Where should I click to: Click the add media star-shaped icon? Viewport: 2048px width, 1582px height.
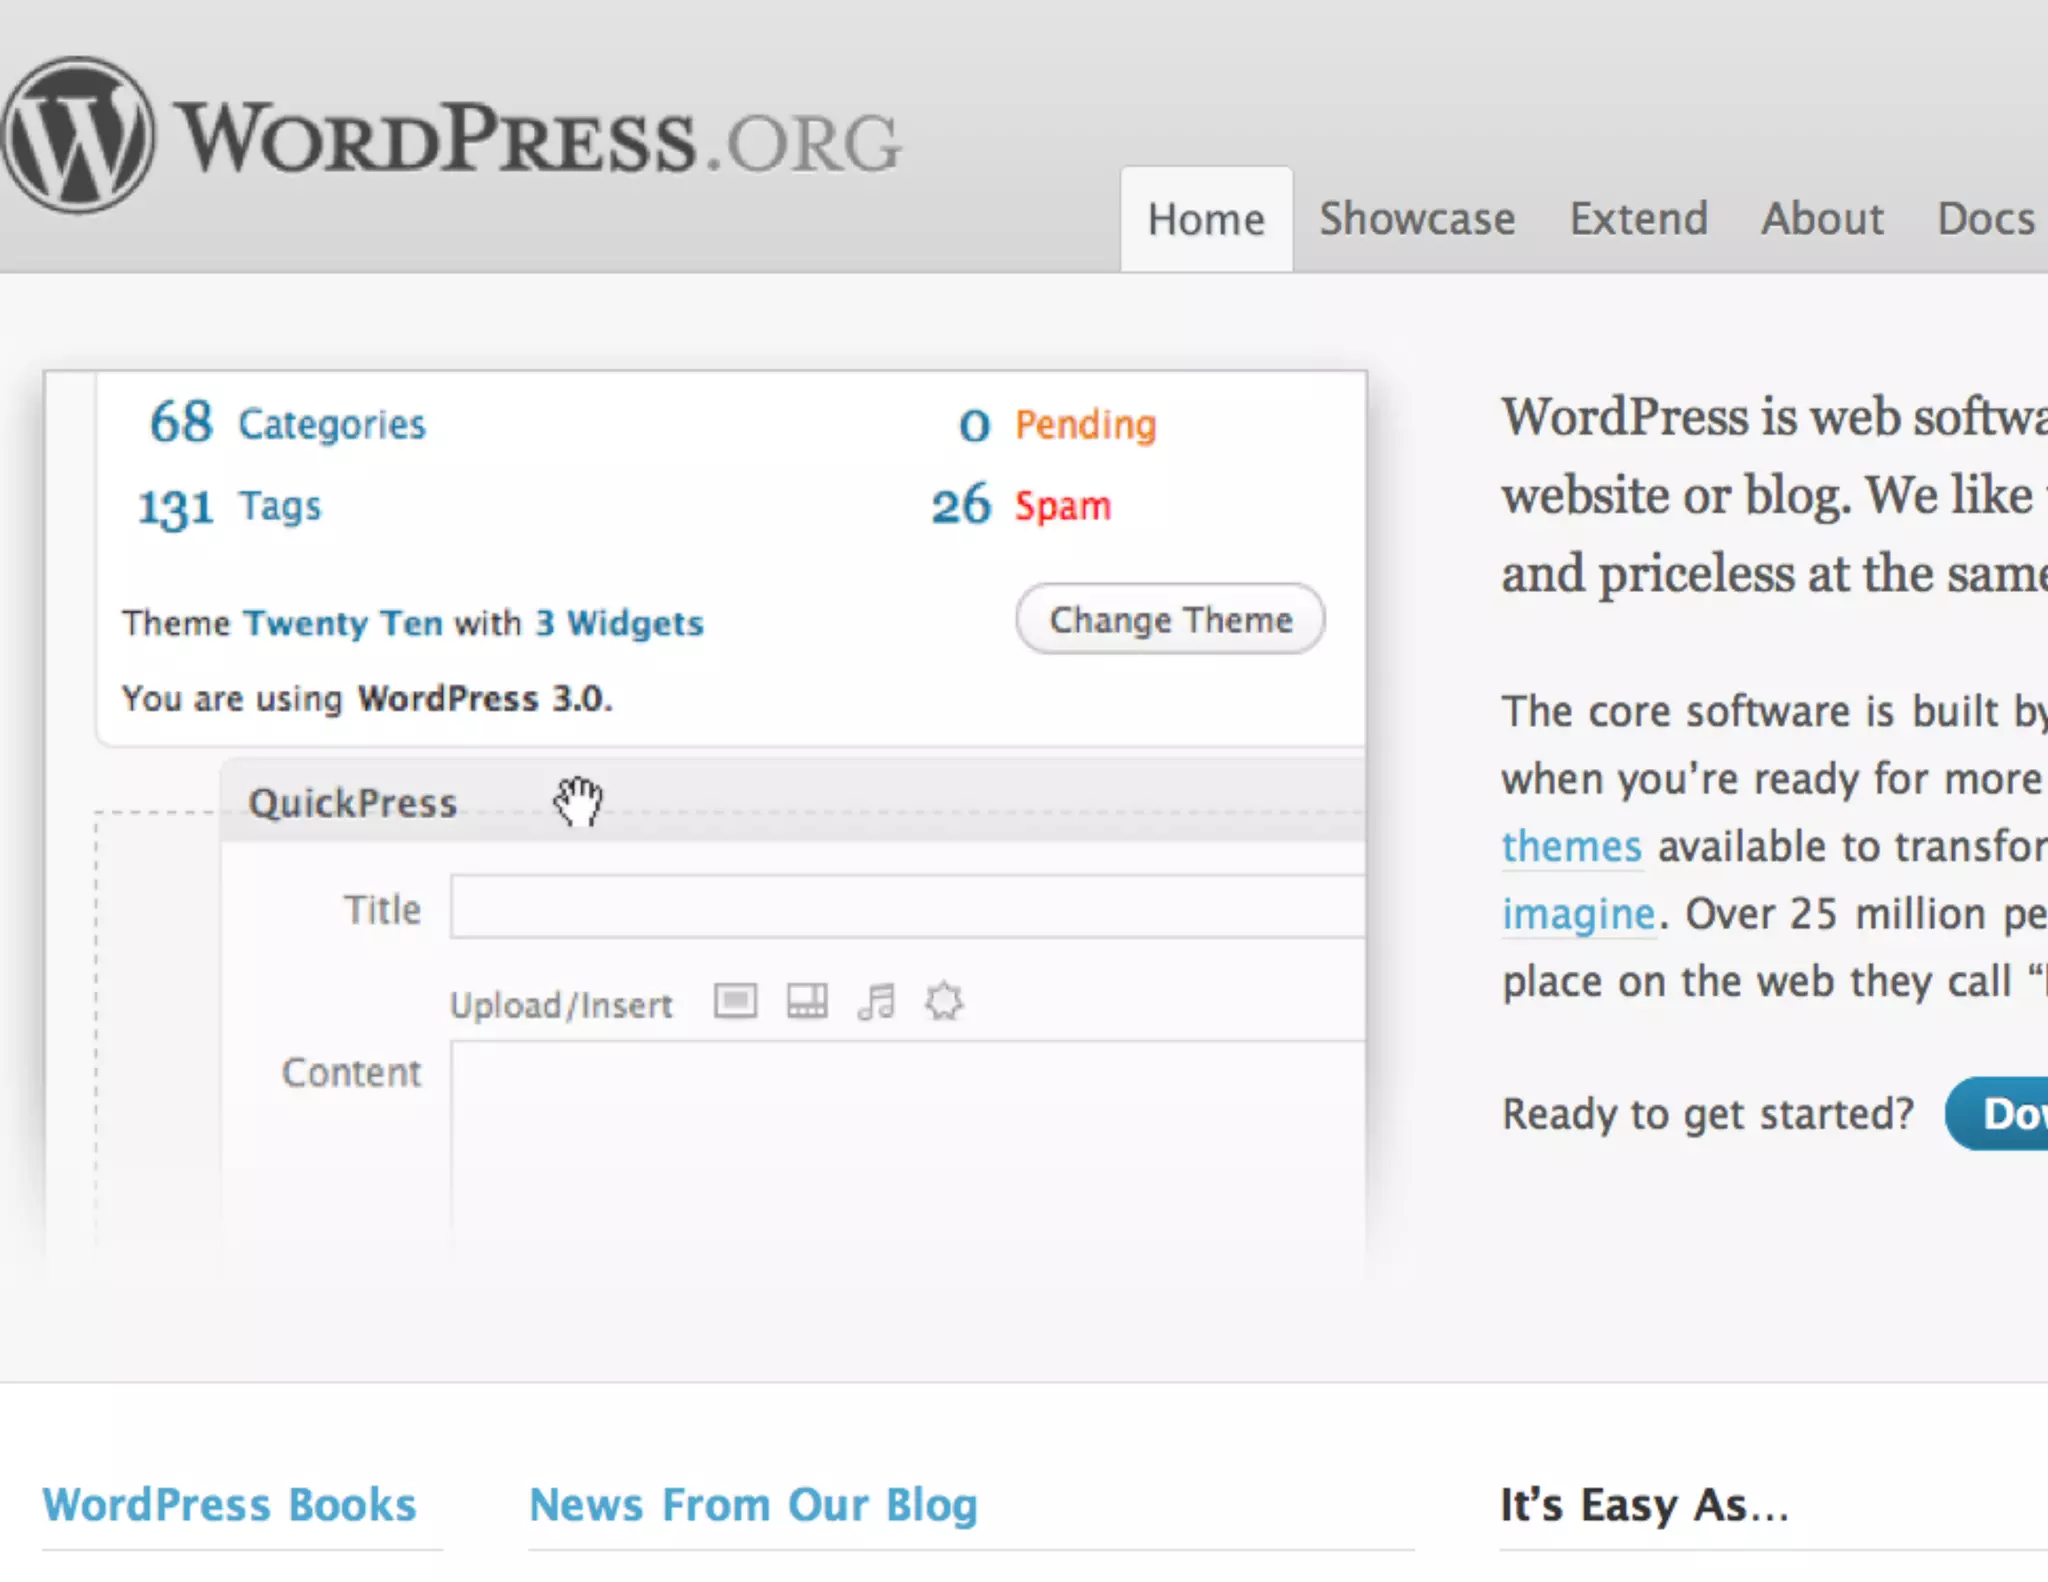[x=943, y=1001]
